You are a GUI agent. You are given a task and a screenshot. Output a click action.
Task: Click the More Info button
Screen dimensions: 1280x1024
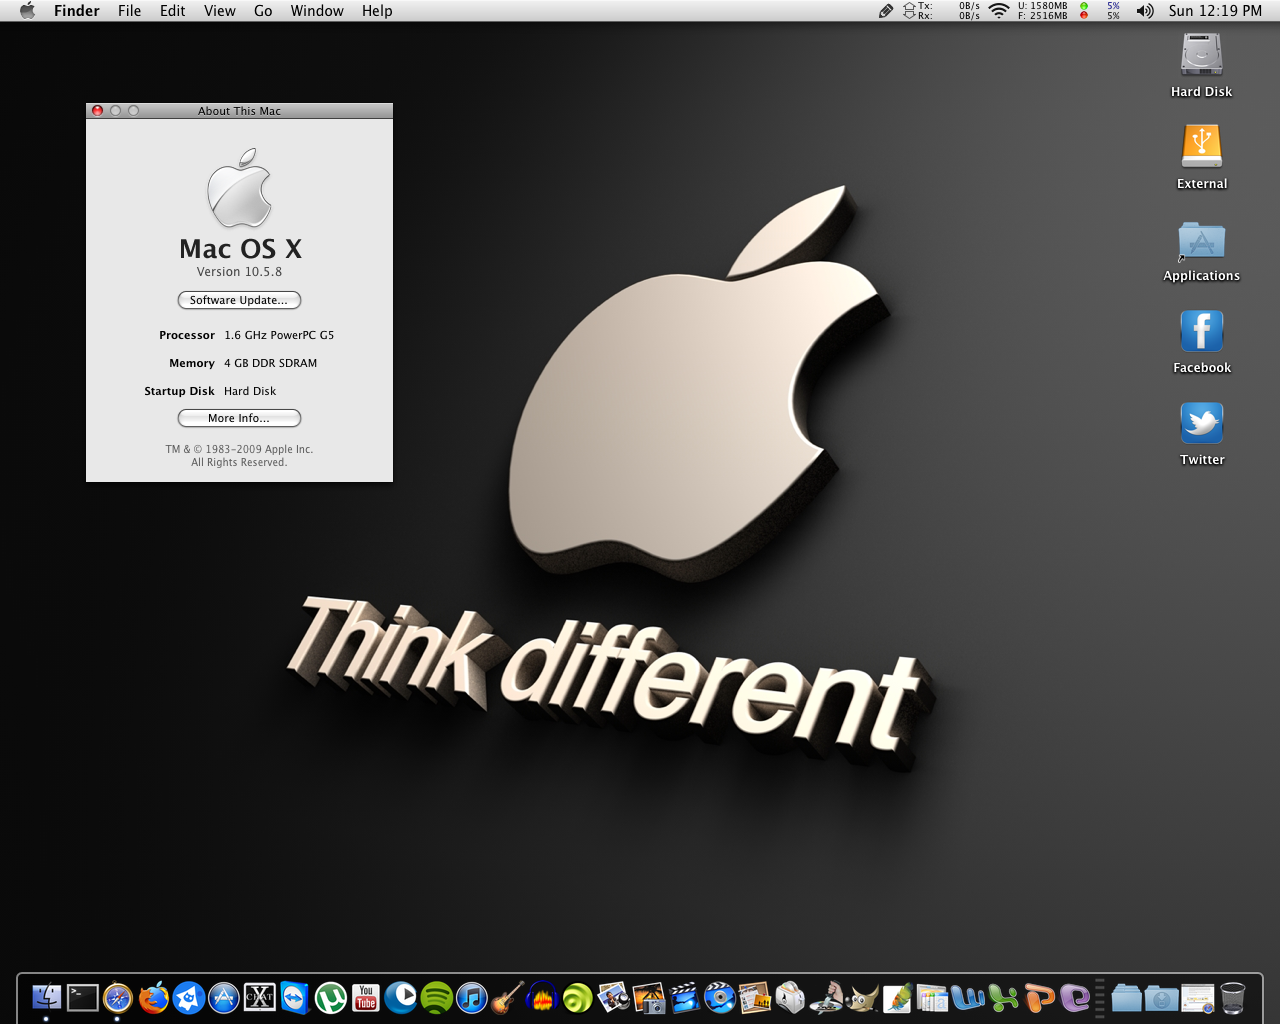239,418
